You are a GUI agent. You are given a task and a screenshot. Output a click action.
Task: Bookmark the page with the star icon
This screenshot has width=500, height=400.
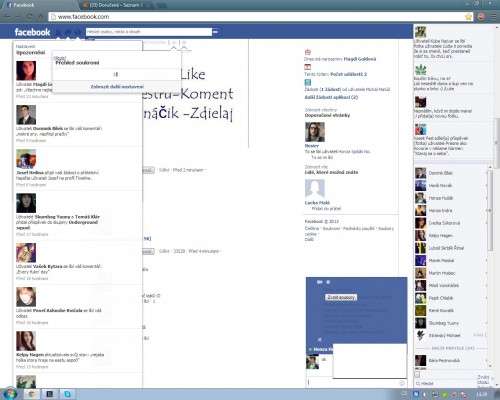(468, 16)
